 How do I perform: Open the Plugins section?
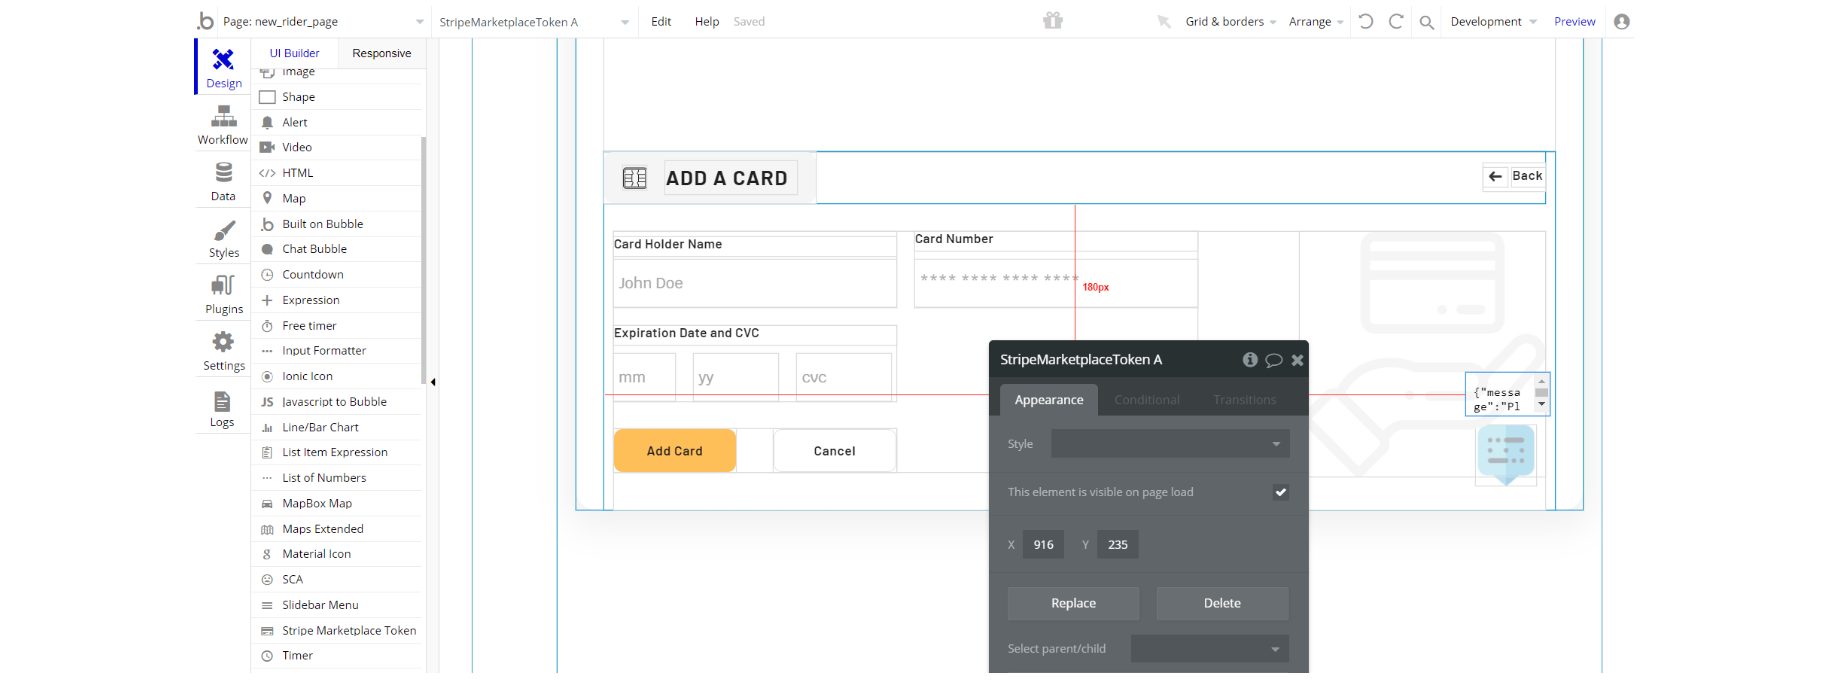(x=223, y=294)
